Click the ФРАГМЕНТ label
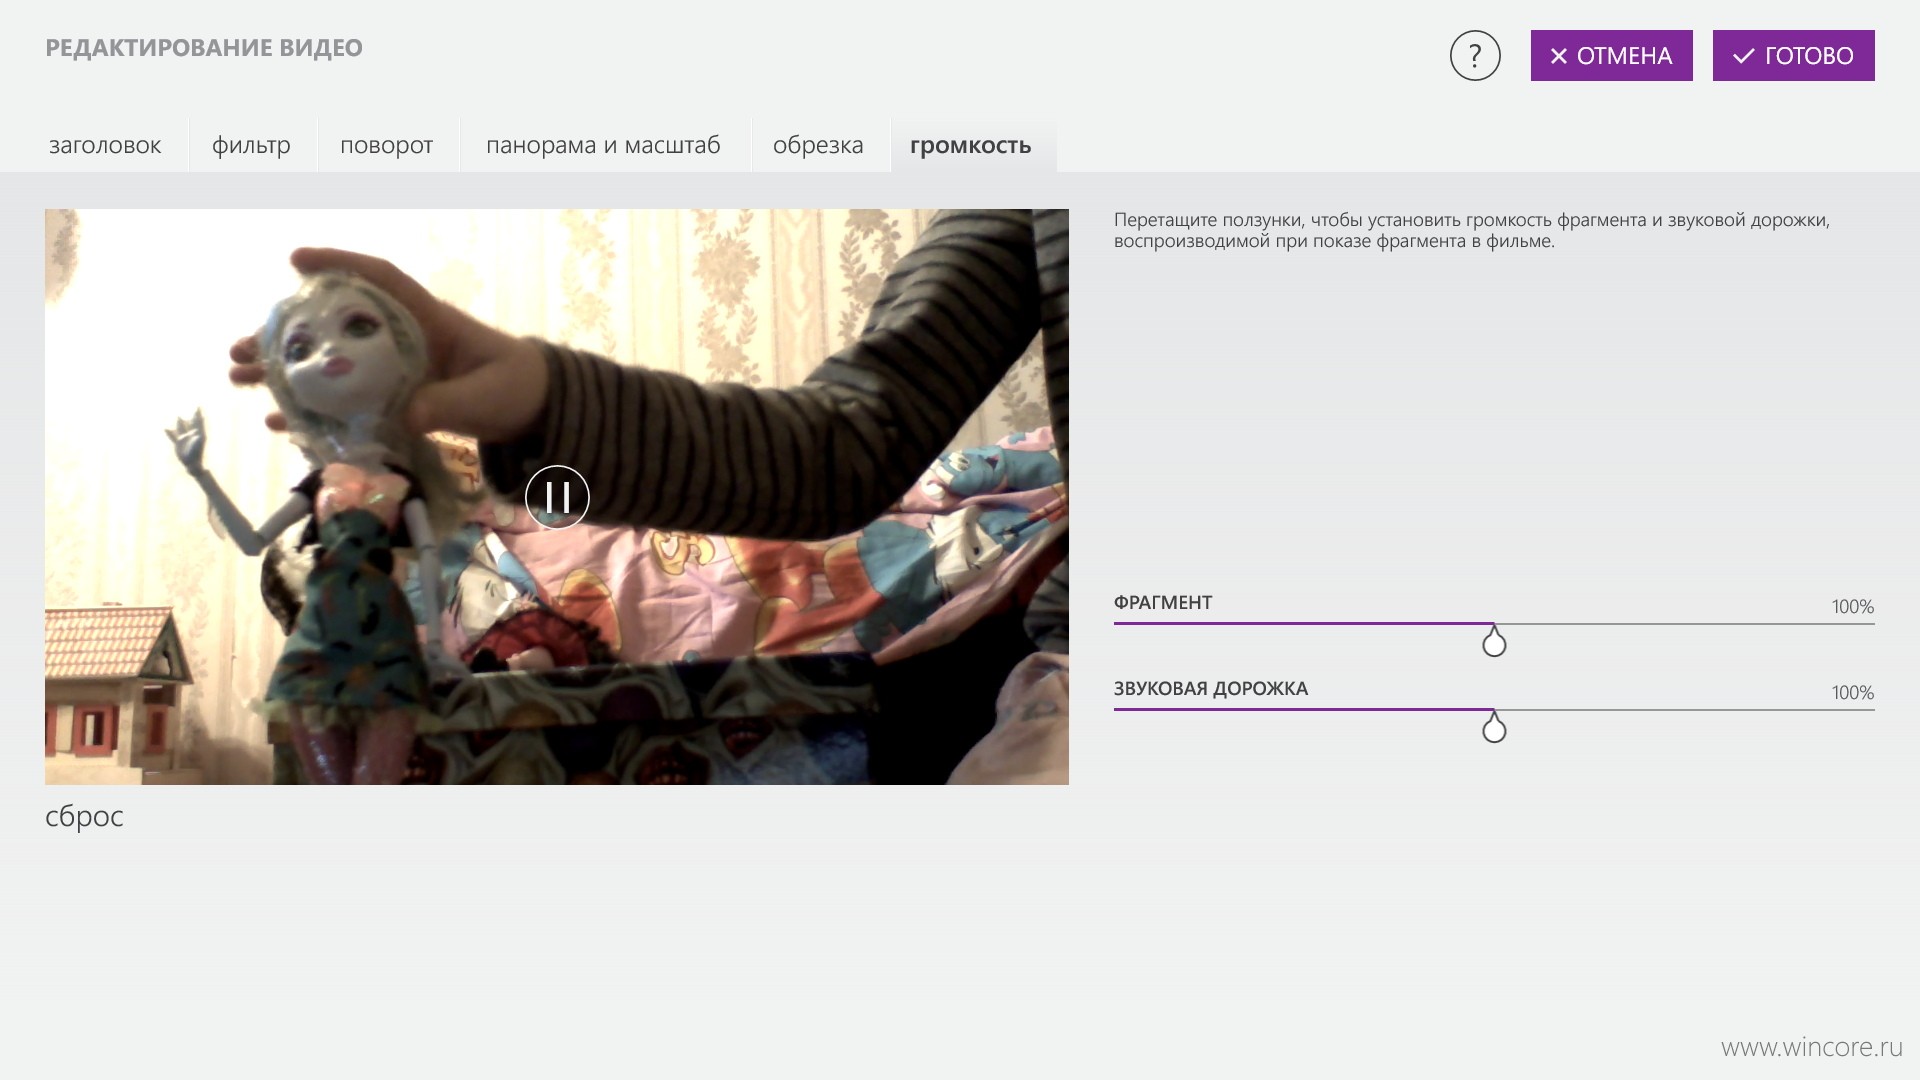 click(1163, 603)
